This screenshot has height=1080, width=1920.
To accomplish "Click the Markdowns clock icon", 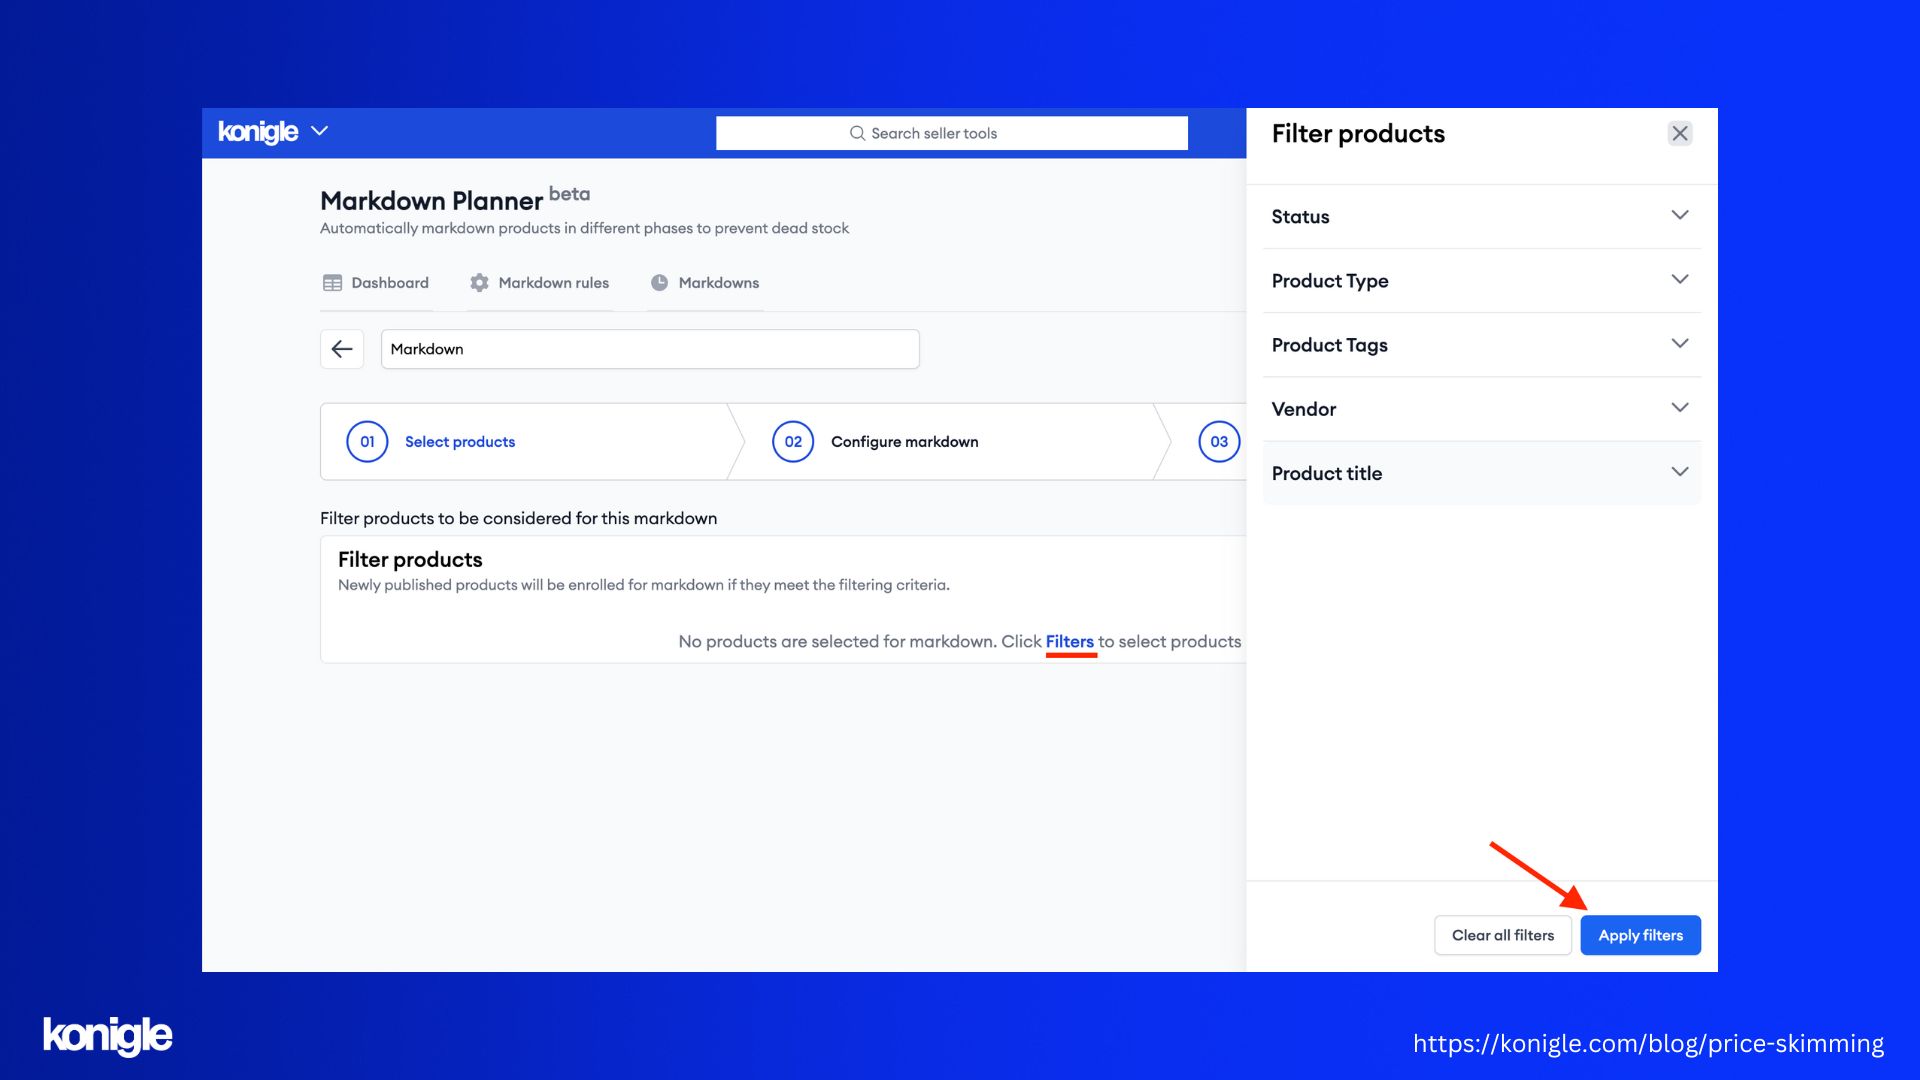I will [659, 283].
